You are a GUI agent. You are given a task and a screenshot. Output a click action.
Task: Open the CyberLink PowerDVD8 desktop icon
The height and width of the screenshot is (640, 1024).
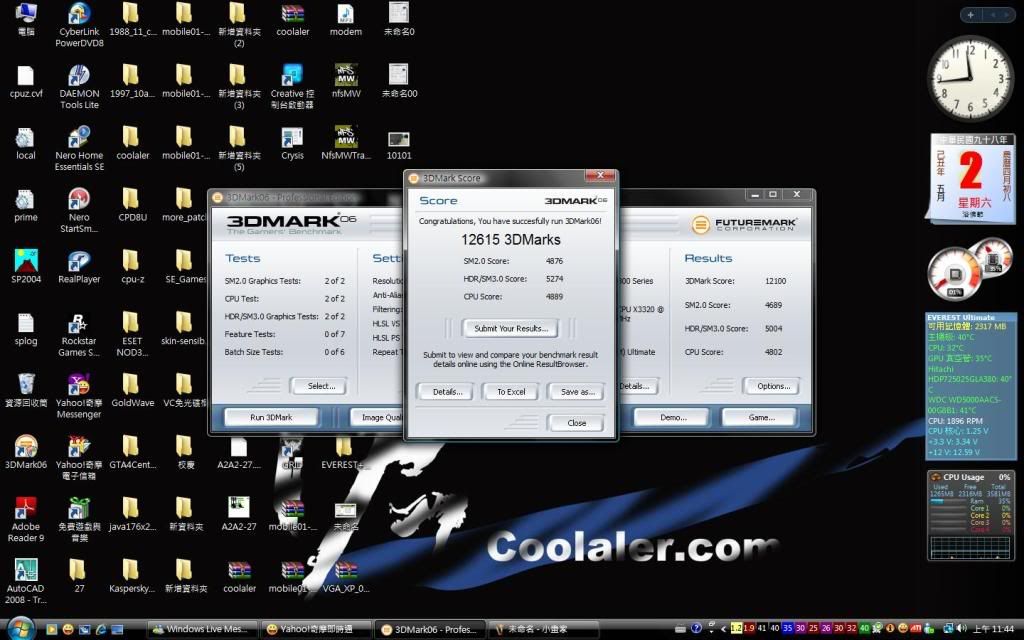pyautogui.click(x=79, y=15)
